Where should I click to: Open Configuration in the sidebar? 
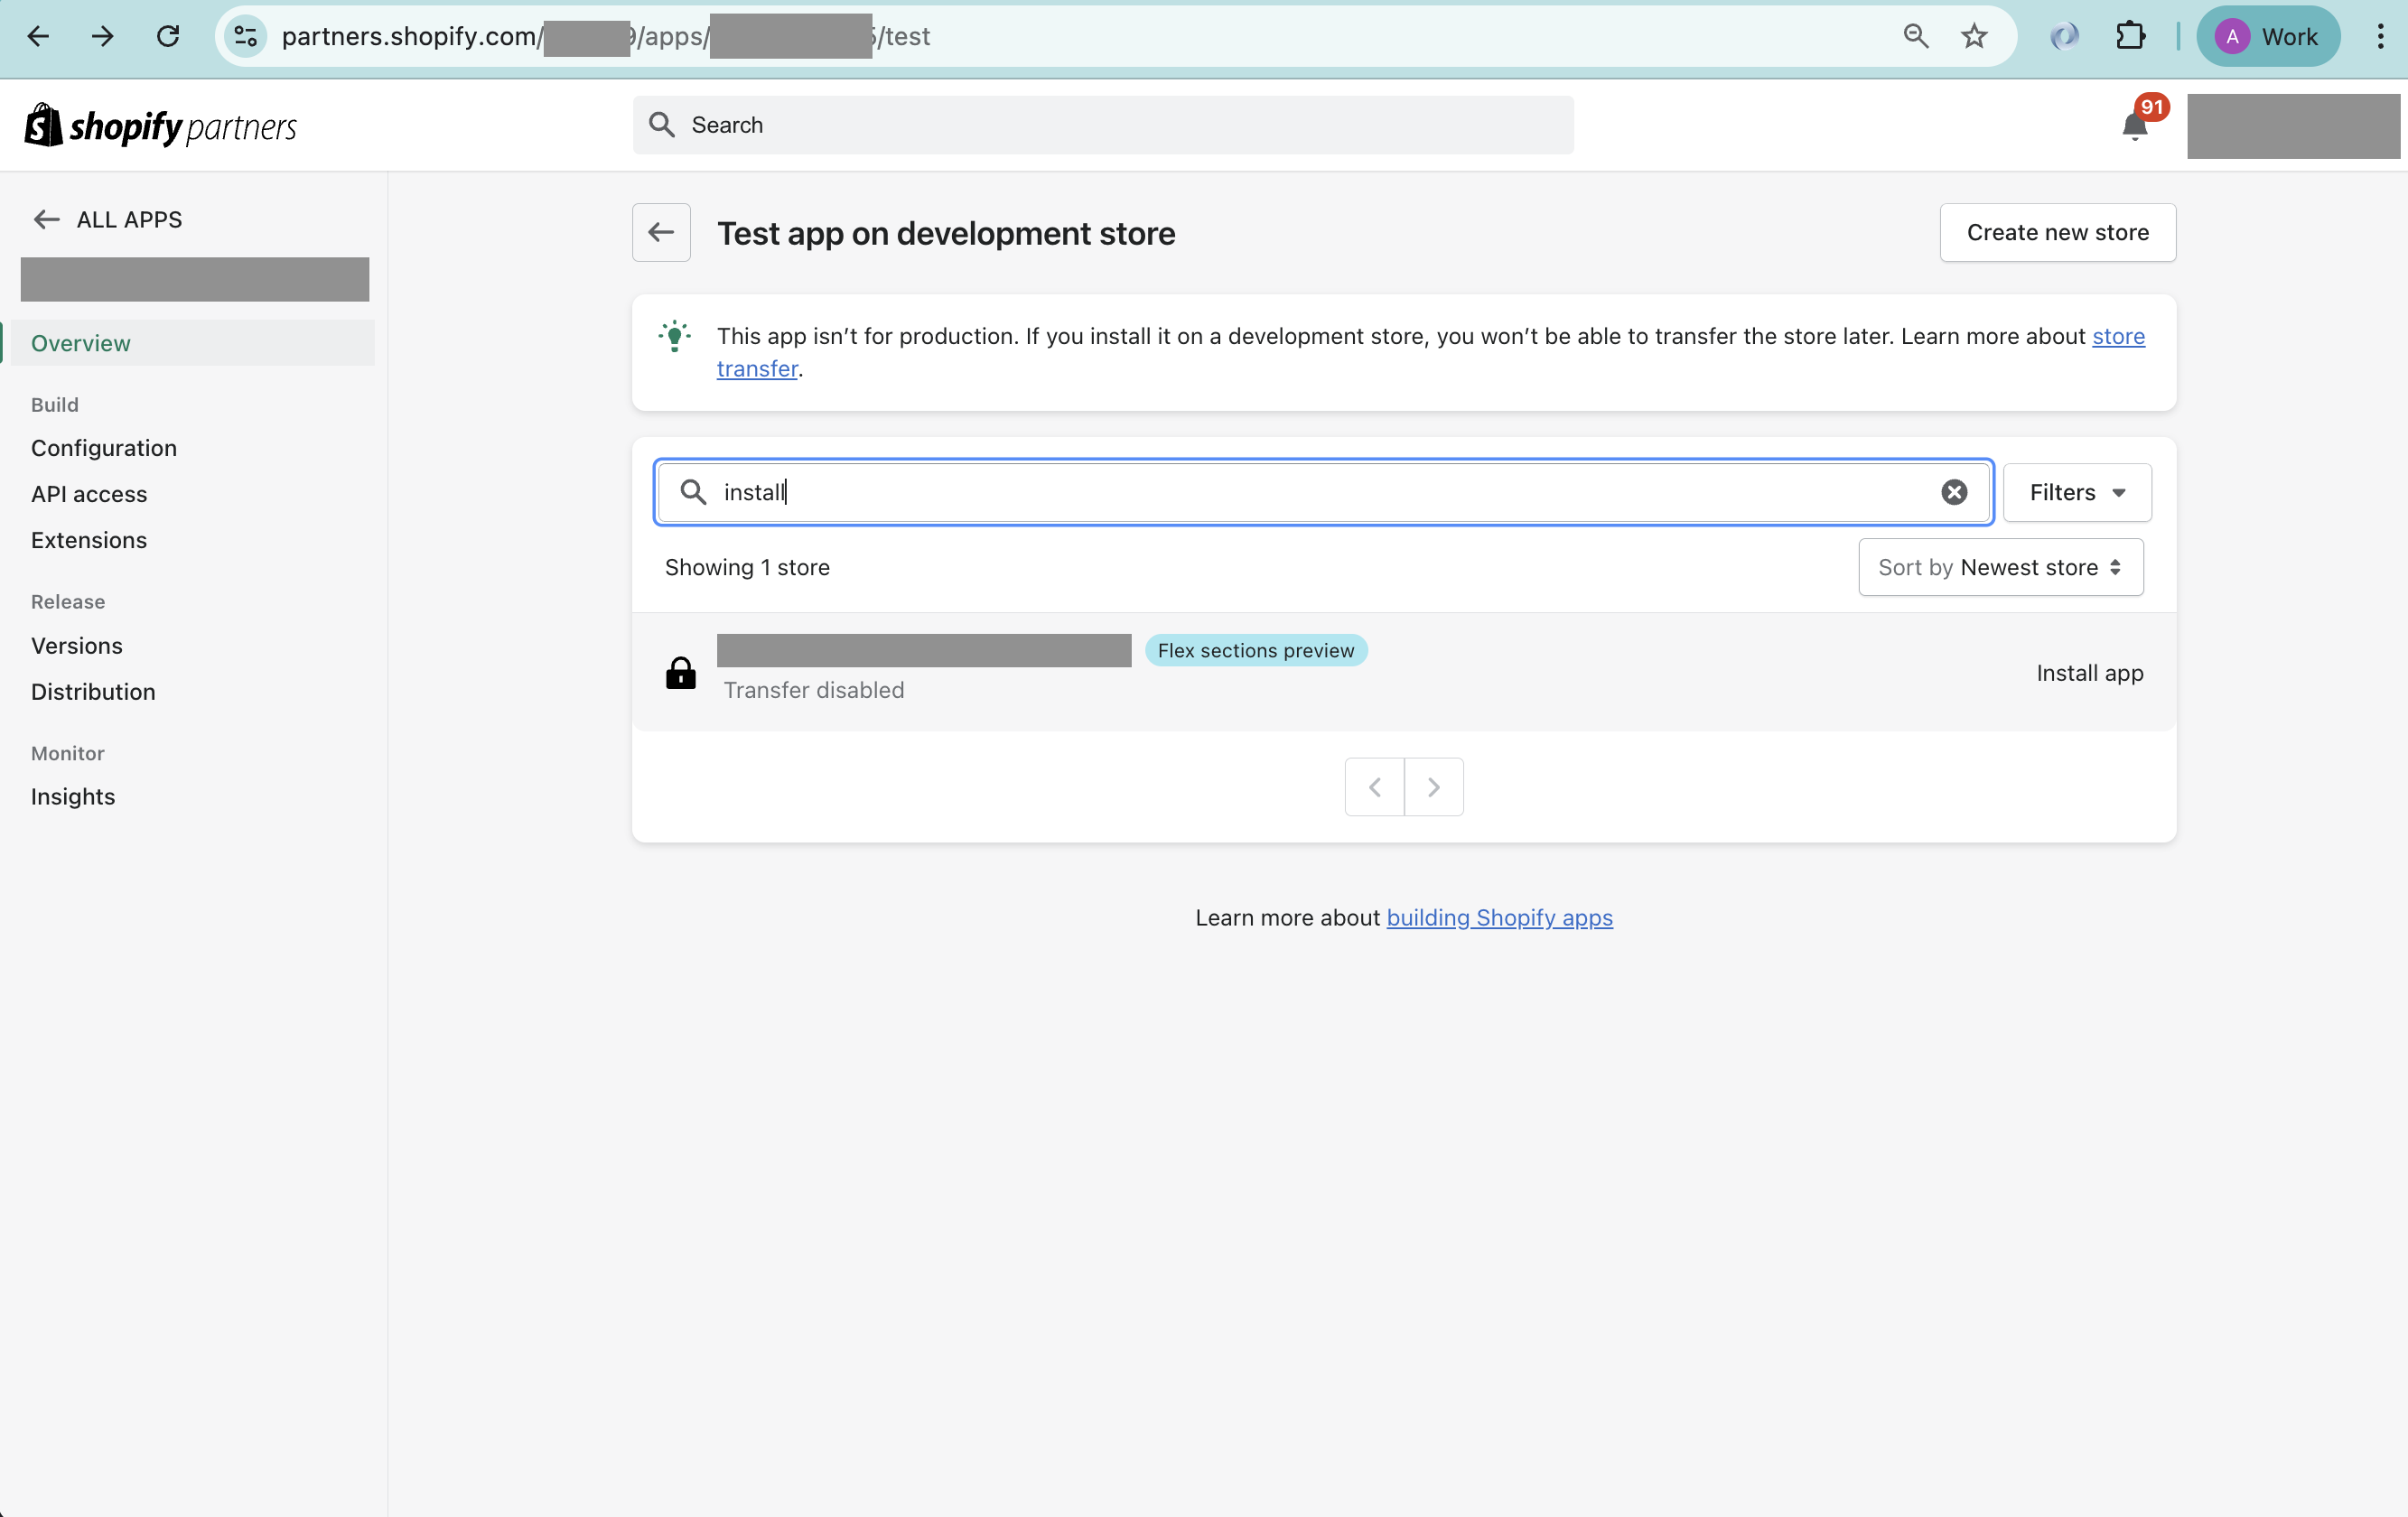pyautogui.click(x=104, y=448)
